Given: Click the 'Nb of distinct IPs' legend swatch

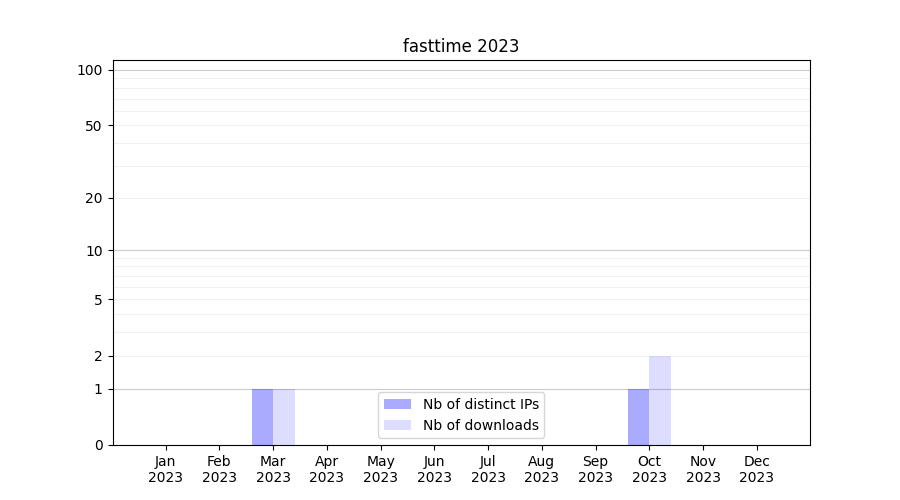Looking at the screenshot, I should click(x=397, y=404).
